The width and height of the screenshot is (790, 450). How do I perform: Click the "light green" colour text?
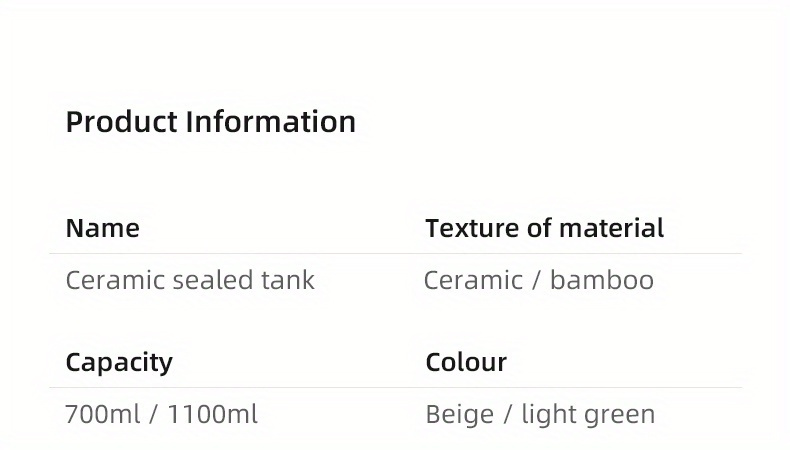click(x=589, y=414)
